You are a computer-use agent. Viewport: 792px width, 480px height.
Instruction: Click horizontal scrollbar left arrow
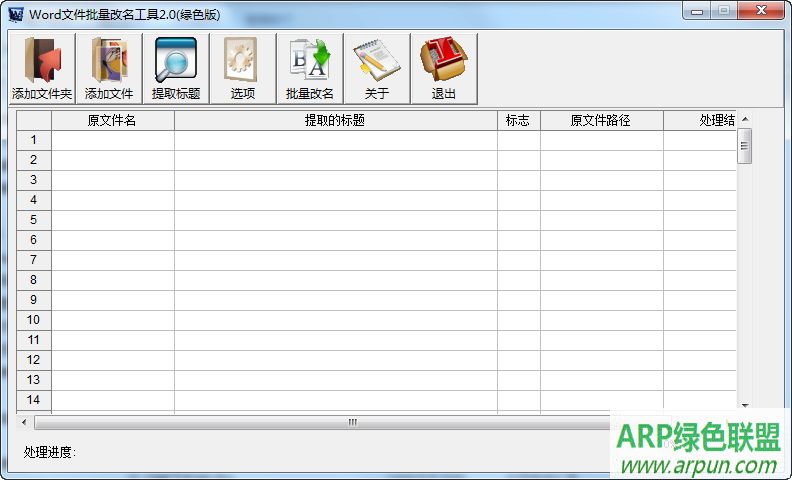point(24,422)
